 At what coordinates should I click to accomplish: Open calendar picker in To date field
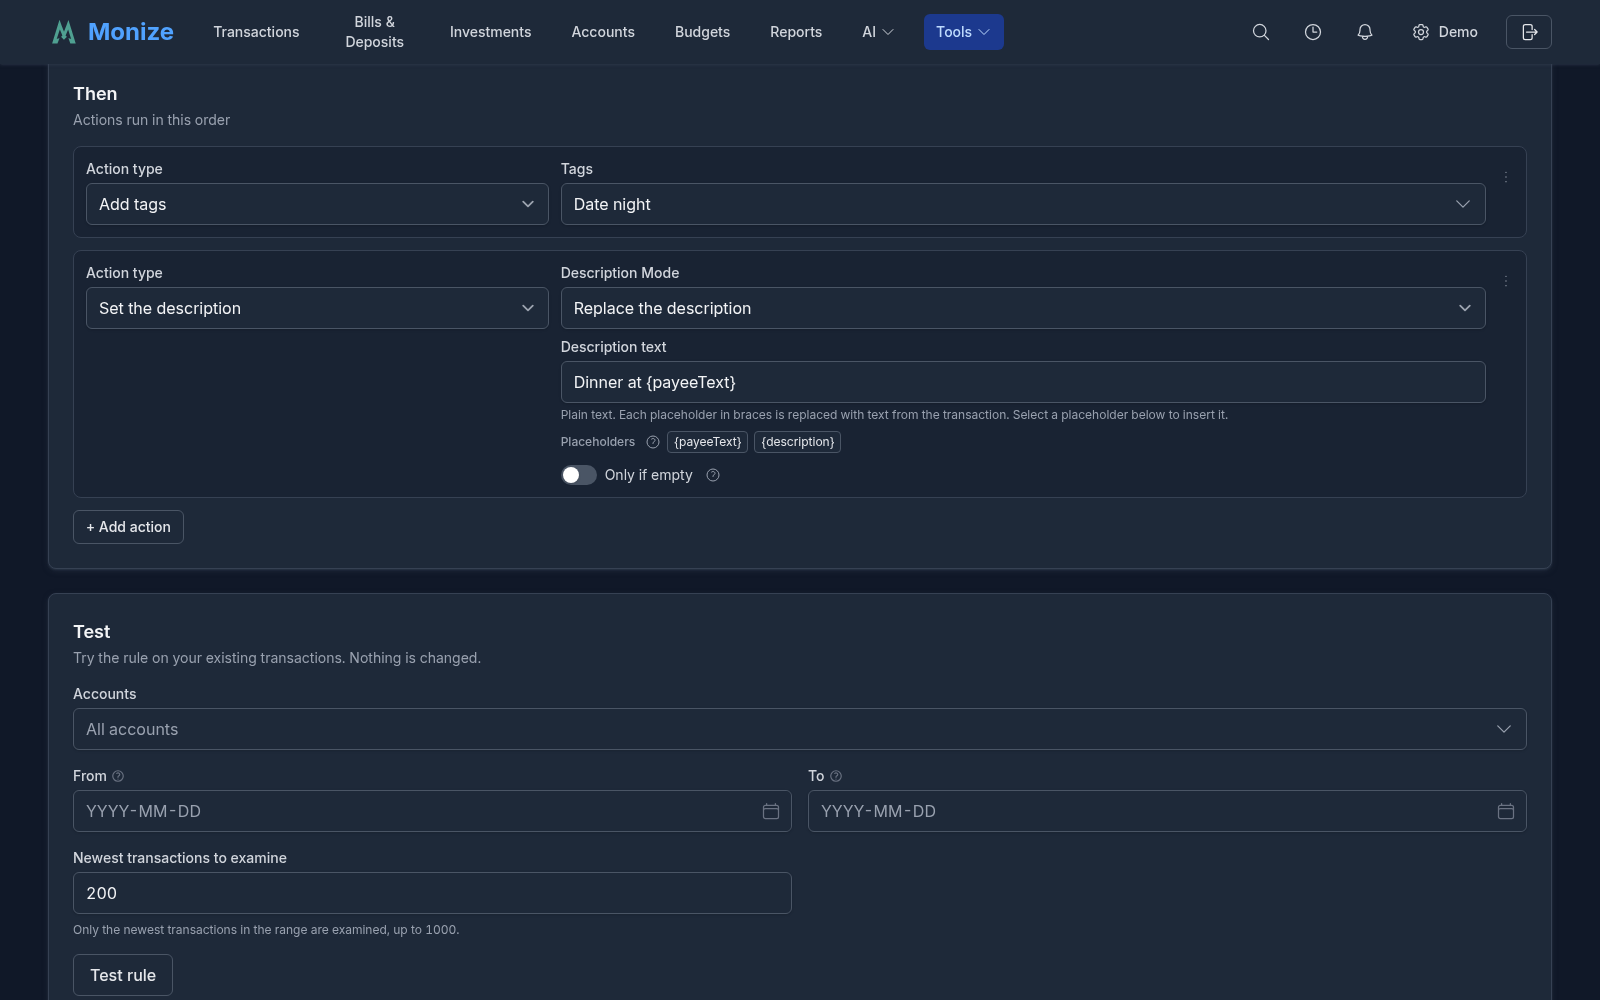point(1506,811)
